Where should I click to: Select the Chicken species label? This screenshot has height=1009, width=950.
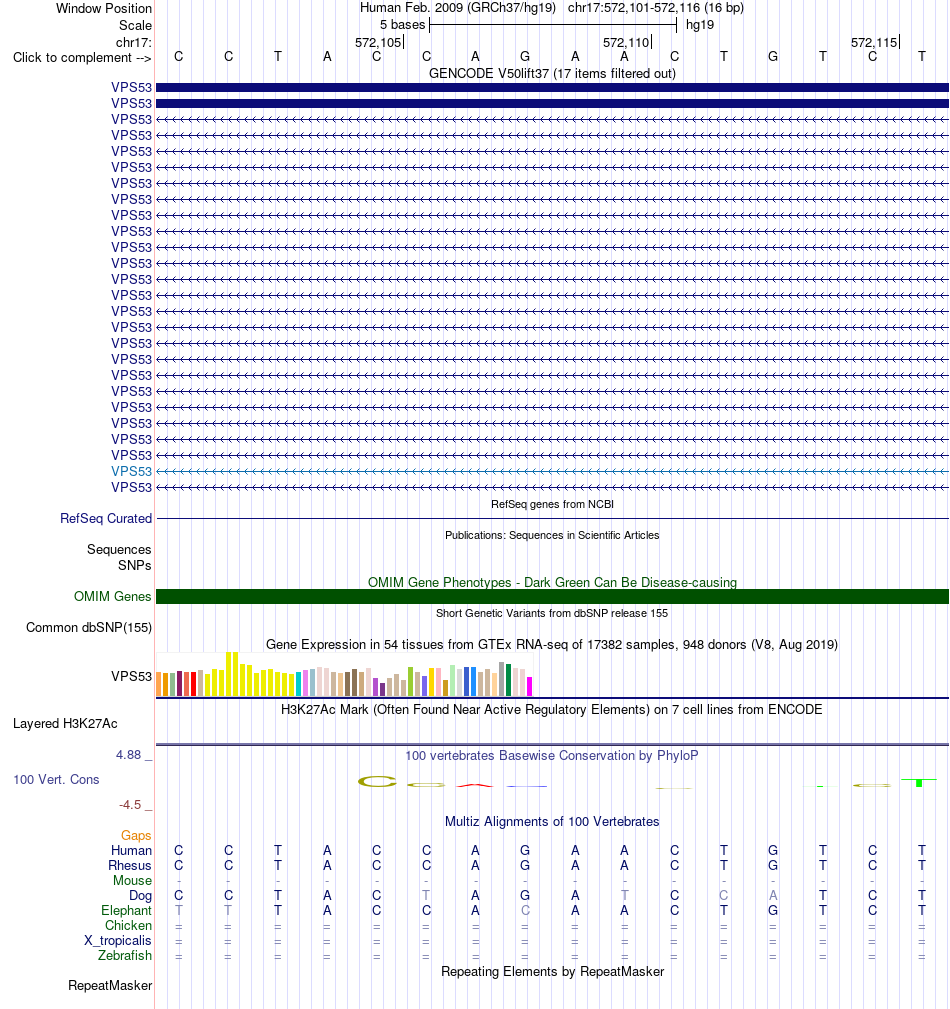(x=129, y=925)
